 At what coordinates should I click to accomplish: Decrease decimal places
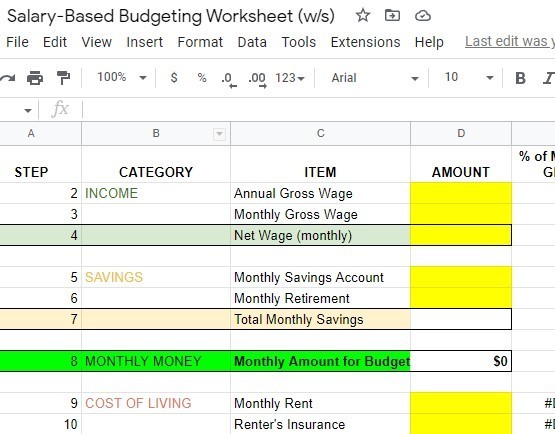pyautogui.click(x=229, y=79)
